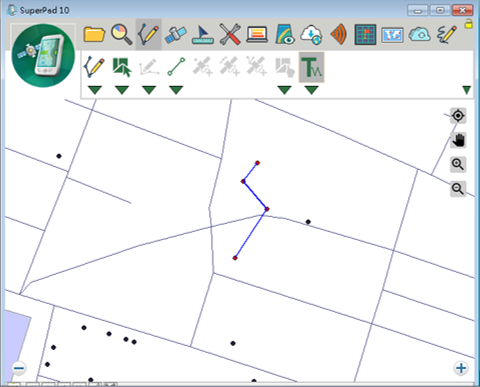Expand dropdown under the sketch pencil tool
The width and height of the screenshot is (480, 387).
tap(95, 90)
